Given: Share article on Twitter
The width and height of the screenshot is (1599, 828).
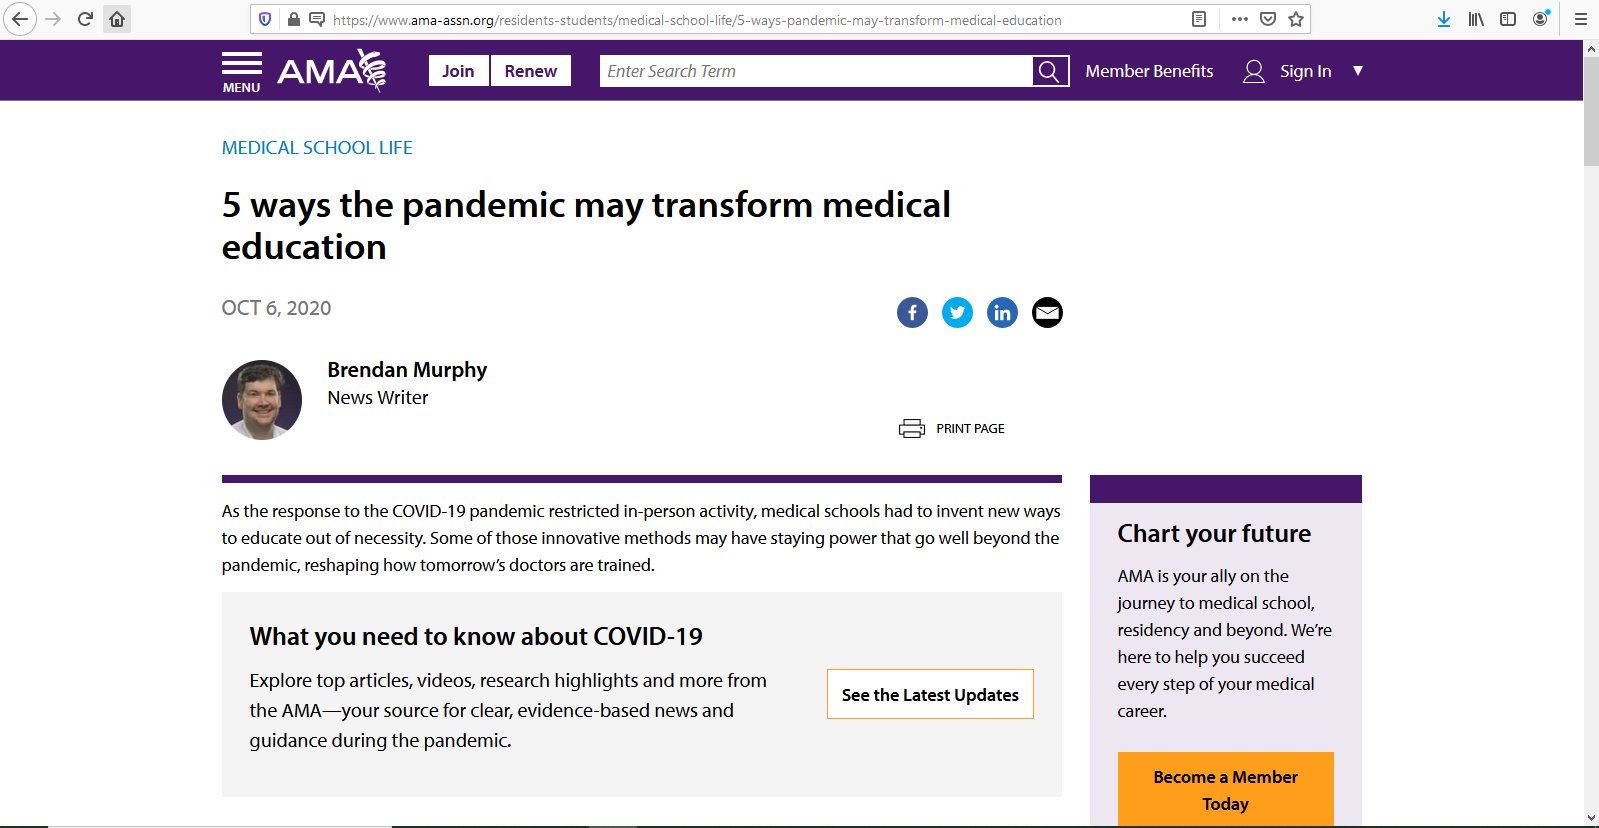Looking at the screenshot, I should (x=957, y=313).
